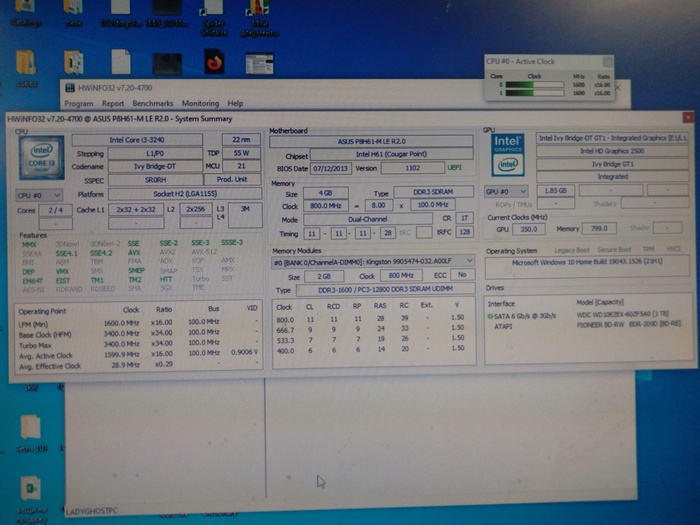The image size is (700, 525).
Task: Click the GPU clock 350.0 value
Action: (x=529, y=229)
